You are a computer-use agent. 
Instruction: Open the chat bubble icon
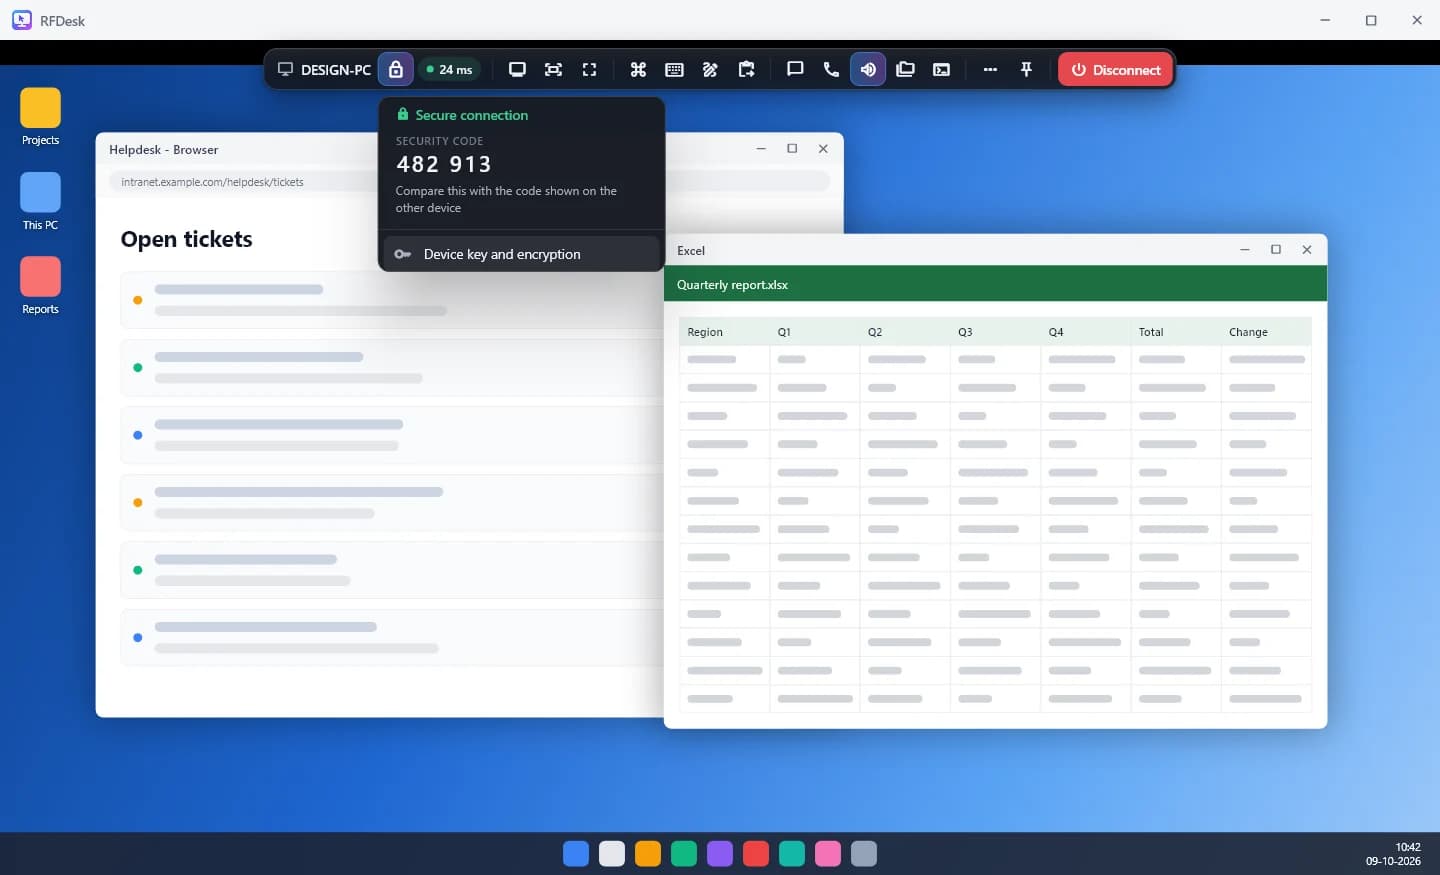point(795,70)
